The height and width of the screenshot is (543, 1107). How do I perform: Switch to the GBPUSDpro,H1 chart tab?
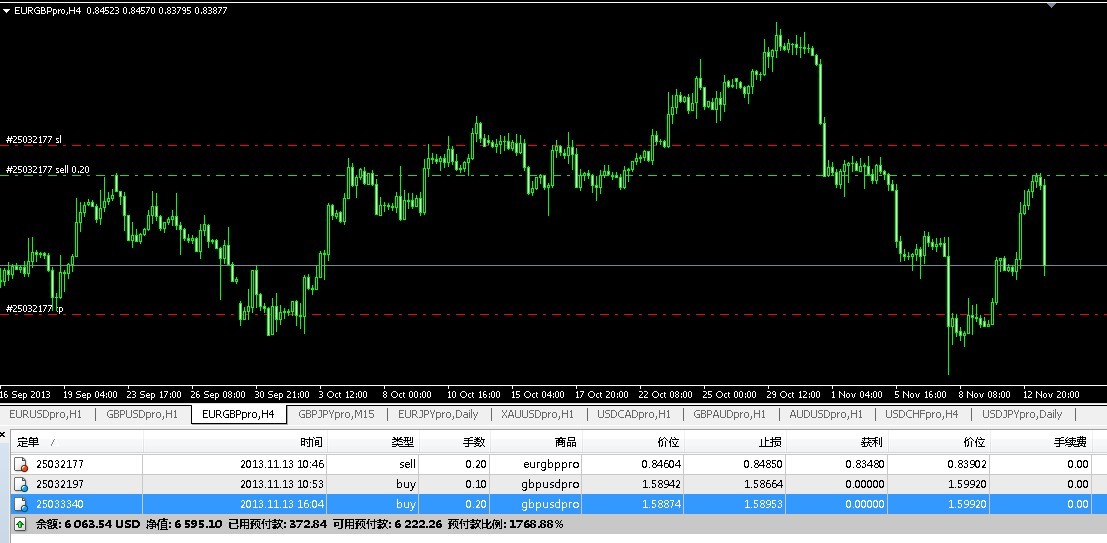(142, 414)
